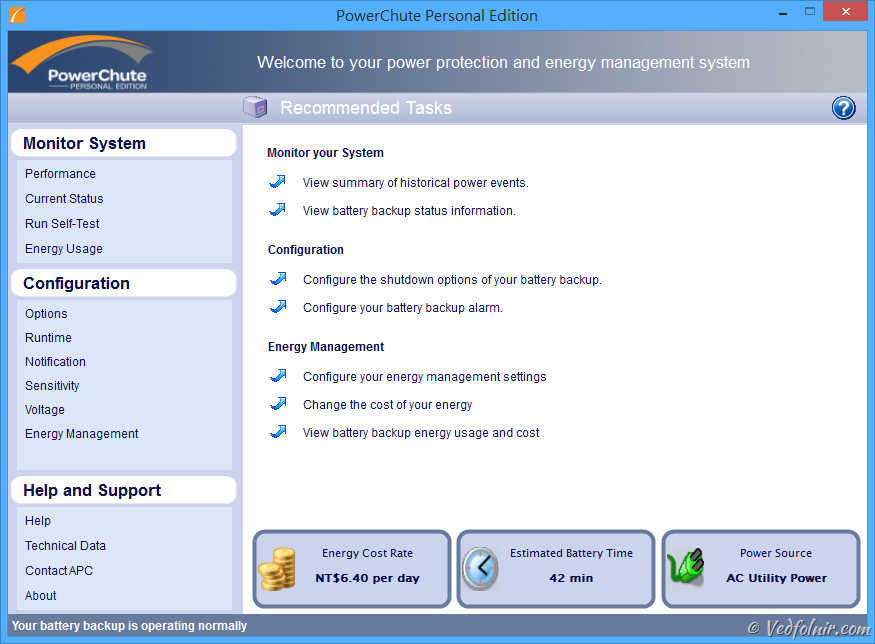The height and width of the screenshot is (644, 875).
Task: Open the About page
Action: [41, 596]
